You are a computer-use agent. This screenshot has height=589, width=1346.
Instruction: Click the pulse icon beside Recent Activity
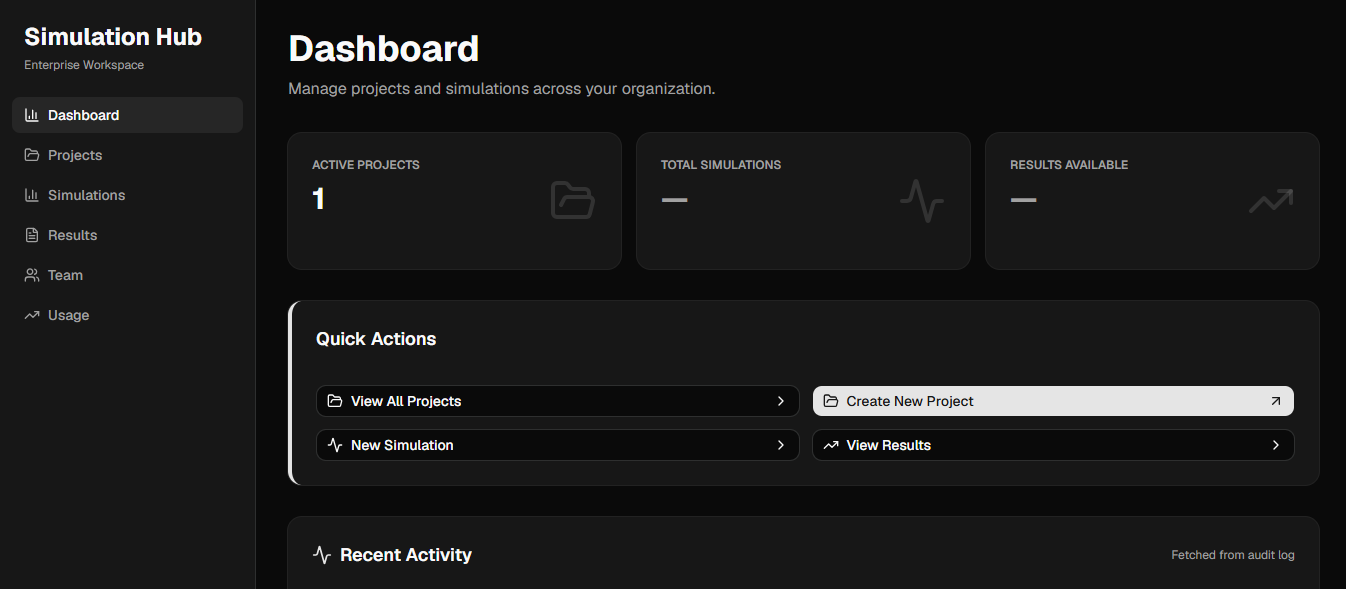pos(322,555)
